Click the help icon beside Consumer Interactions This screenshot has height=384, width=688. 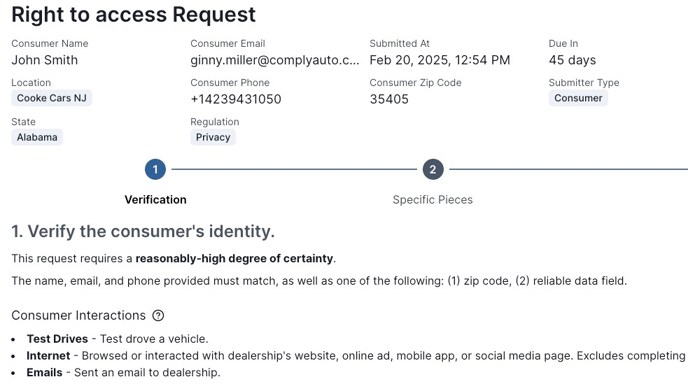[x=158, y=316]
